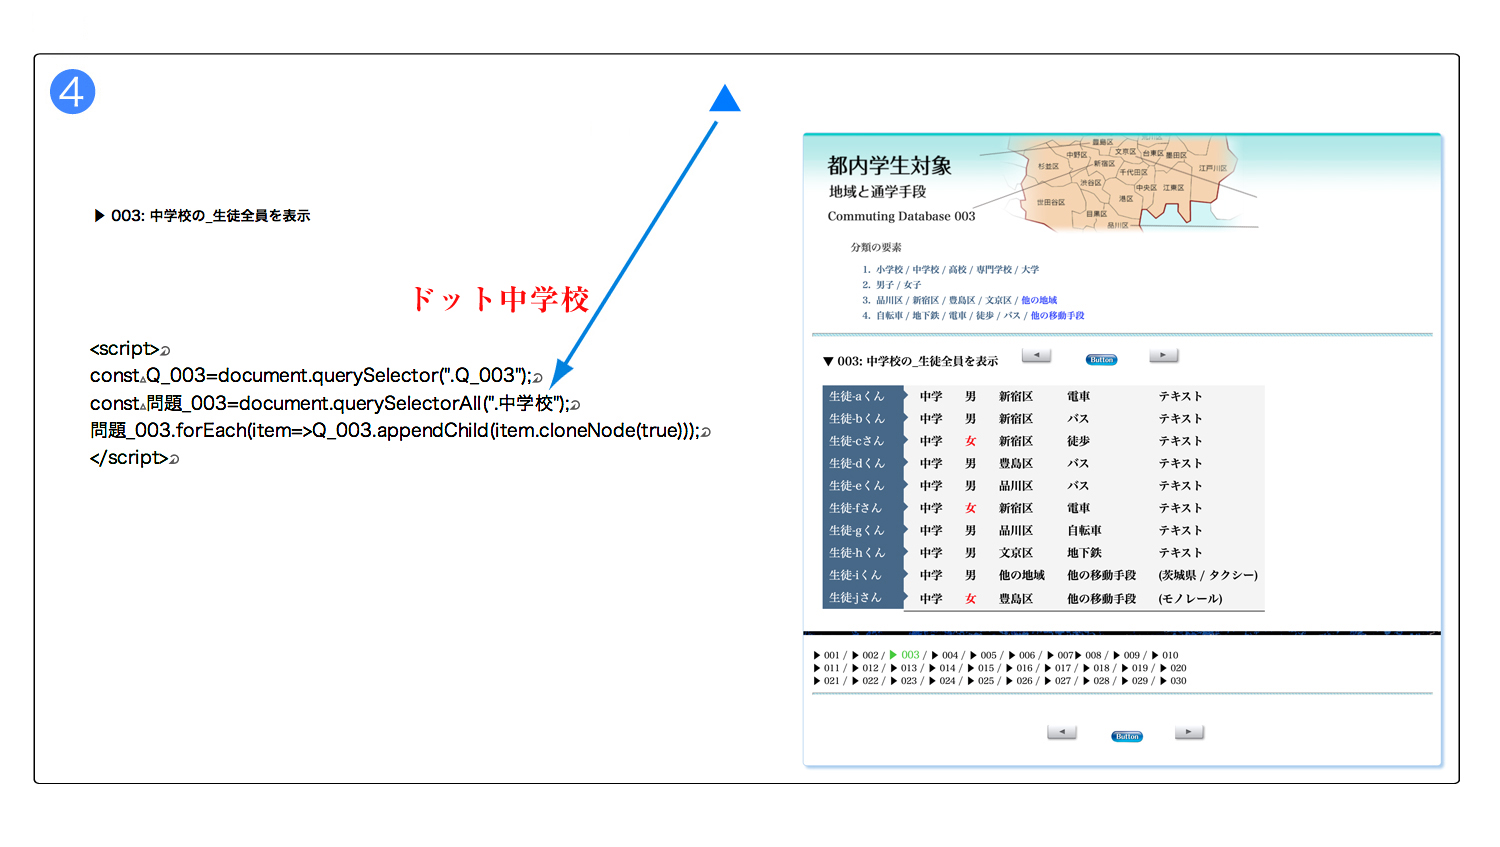Open item ▶ 011 in the number list
Image resolution: width=1500 pixels, height=847 pixels.
(827, 669)
